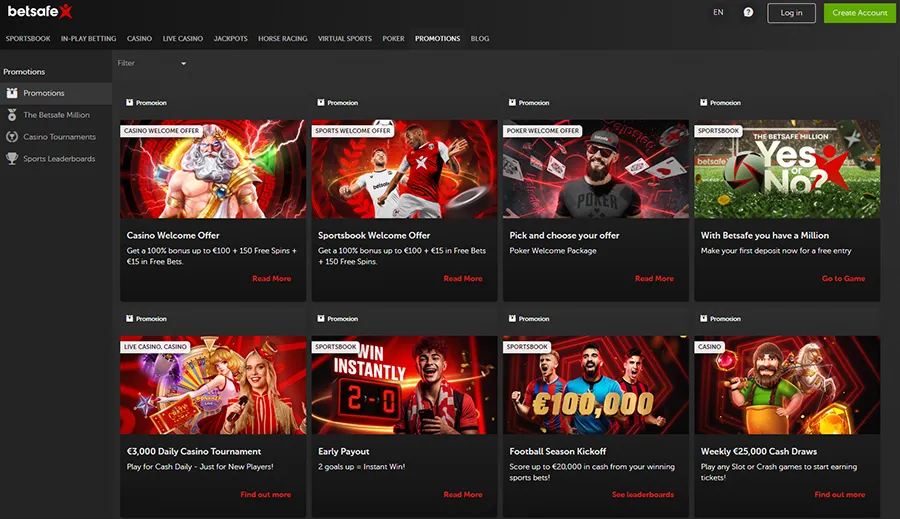Open the Sports Welcome Offer footballers banner
900x519 pixels.
(404, 169)
